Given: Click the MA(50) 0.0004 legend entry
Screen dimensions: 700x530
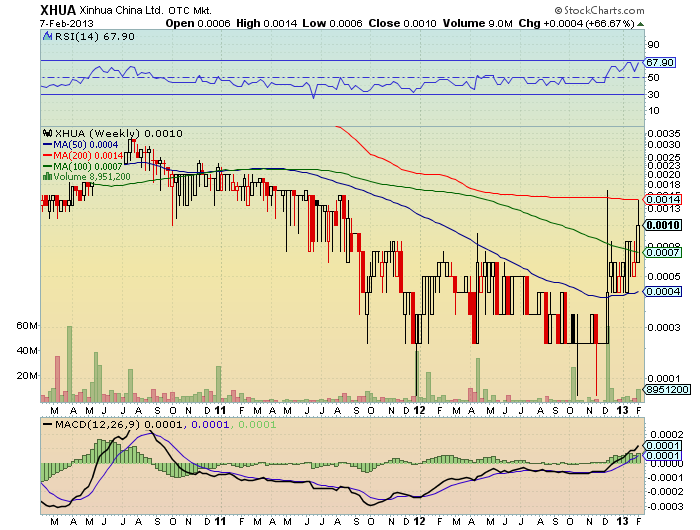Looking at the screenshot, I should [81, 145].
